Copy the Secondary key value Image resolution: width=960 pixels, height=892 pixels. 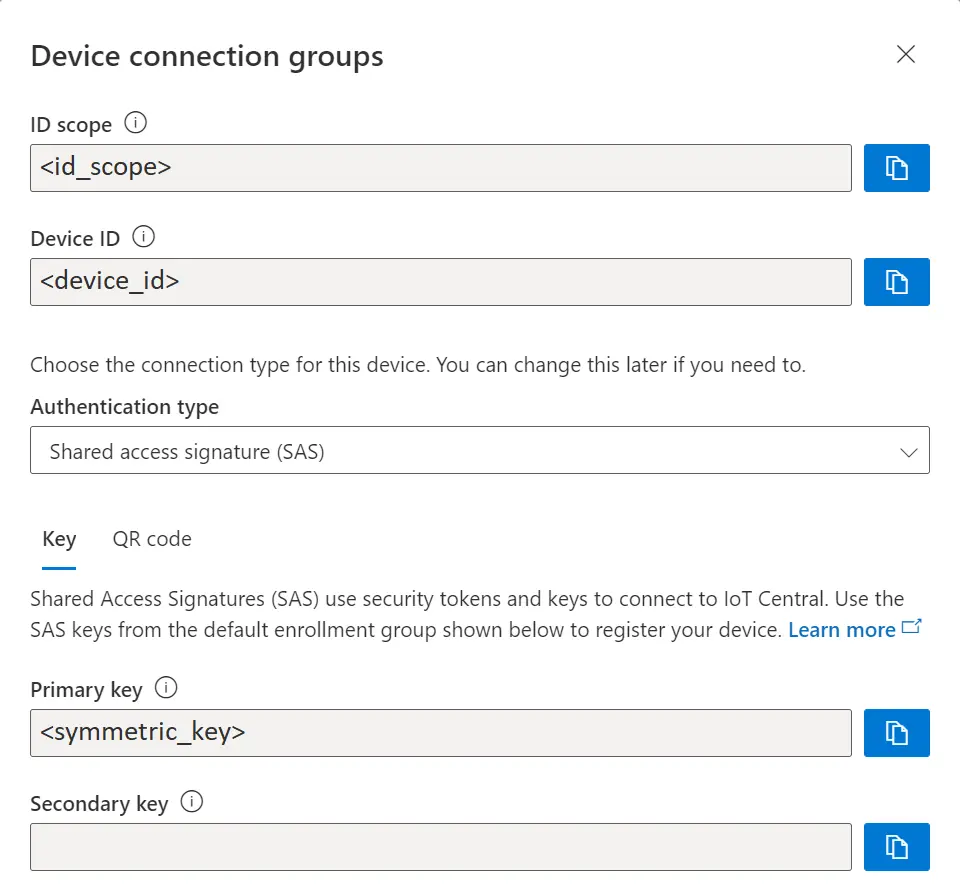tap(896, 847)
